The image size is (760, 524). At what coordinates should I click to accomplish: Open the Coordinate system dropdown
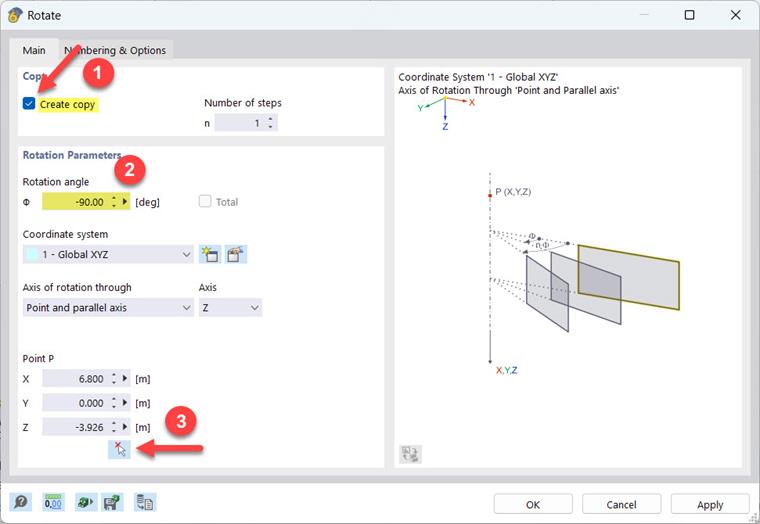coord(108,254)
